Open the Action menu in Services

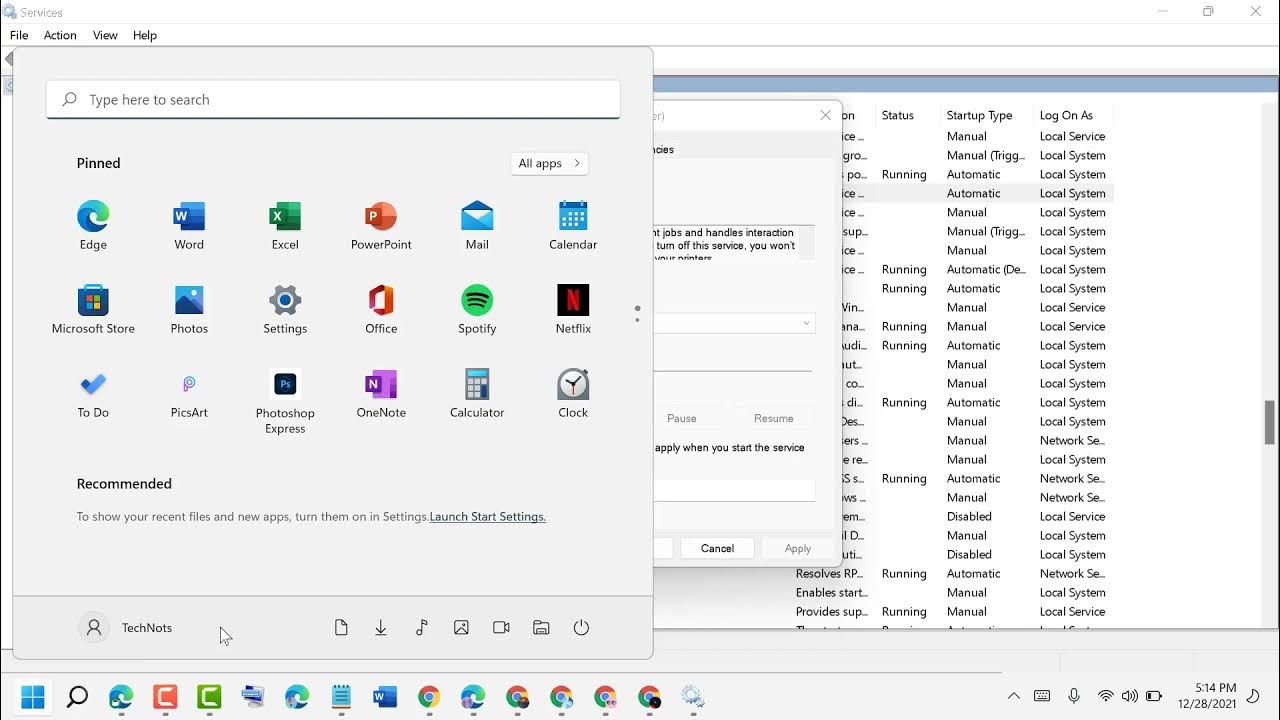pos(60,35)
